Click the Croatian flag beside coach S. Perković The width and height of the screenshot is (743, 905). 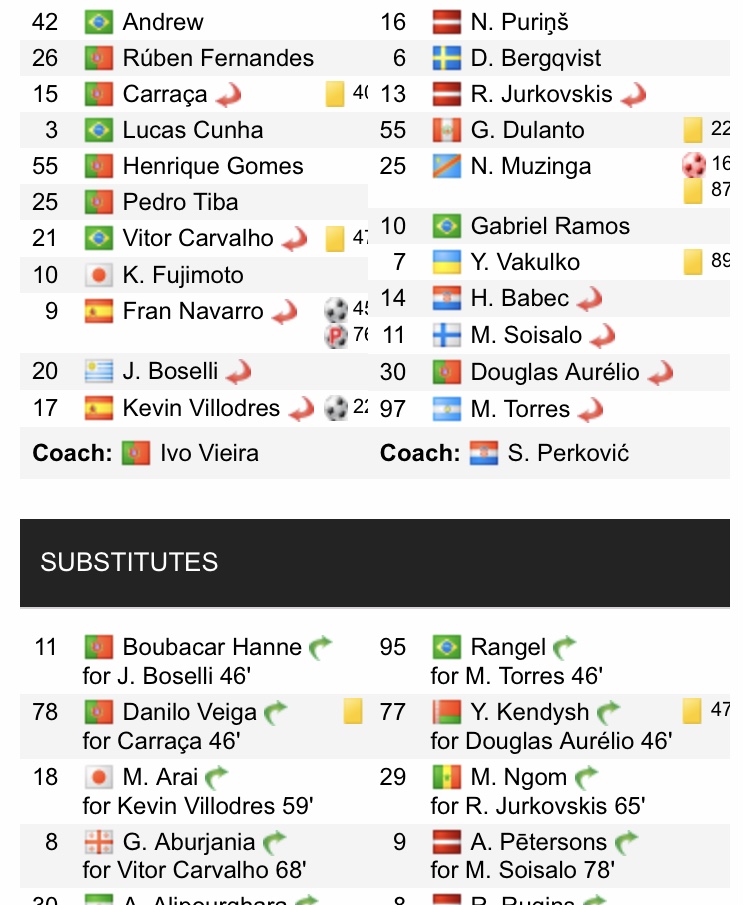click(x=484, y=453)
